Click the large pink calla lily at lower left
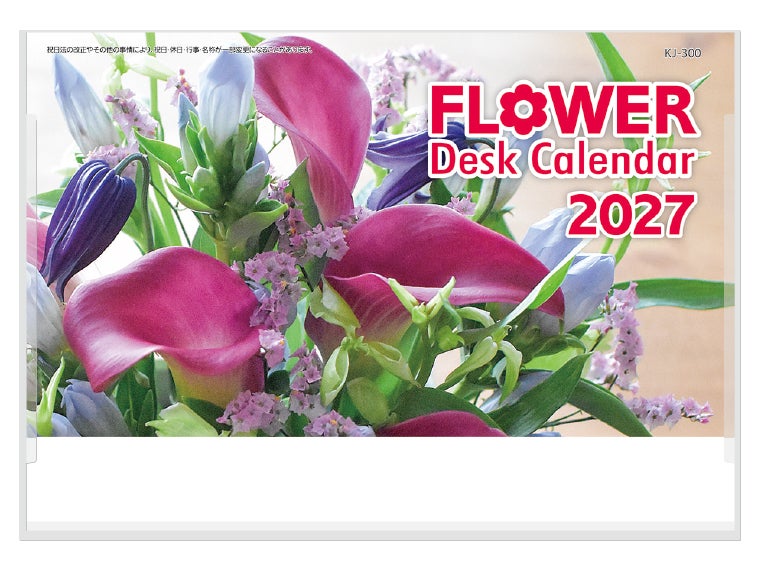 [165, 320]
